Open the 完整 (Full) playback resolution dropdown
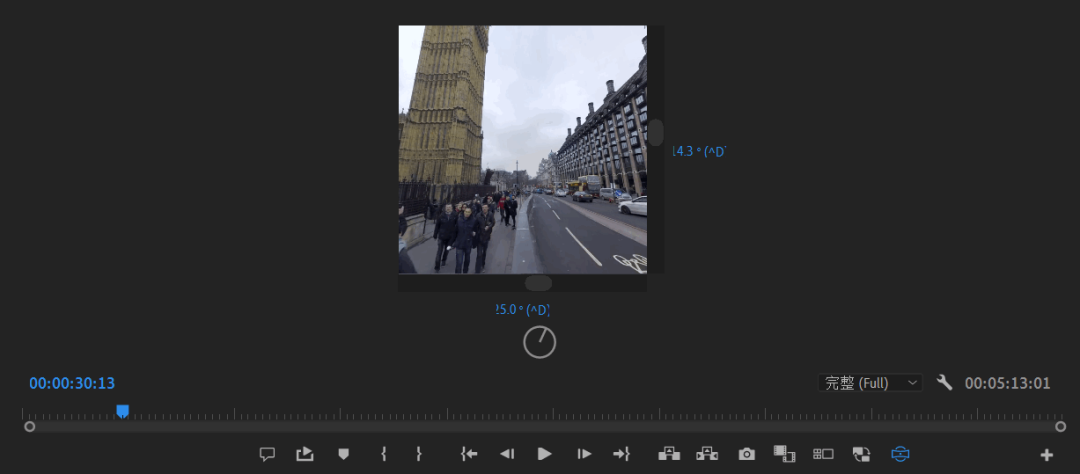 871,383
